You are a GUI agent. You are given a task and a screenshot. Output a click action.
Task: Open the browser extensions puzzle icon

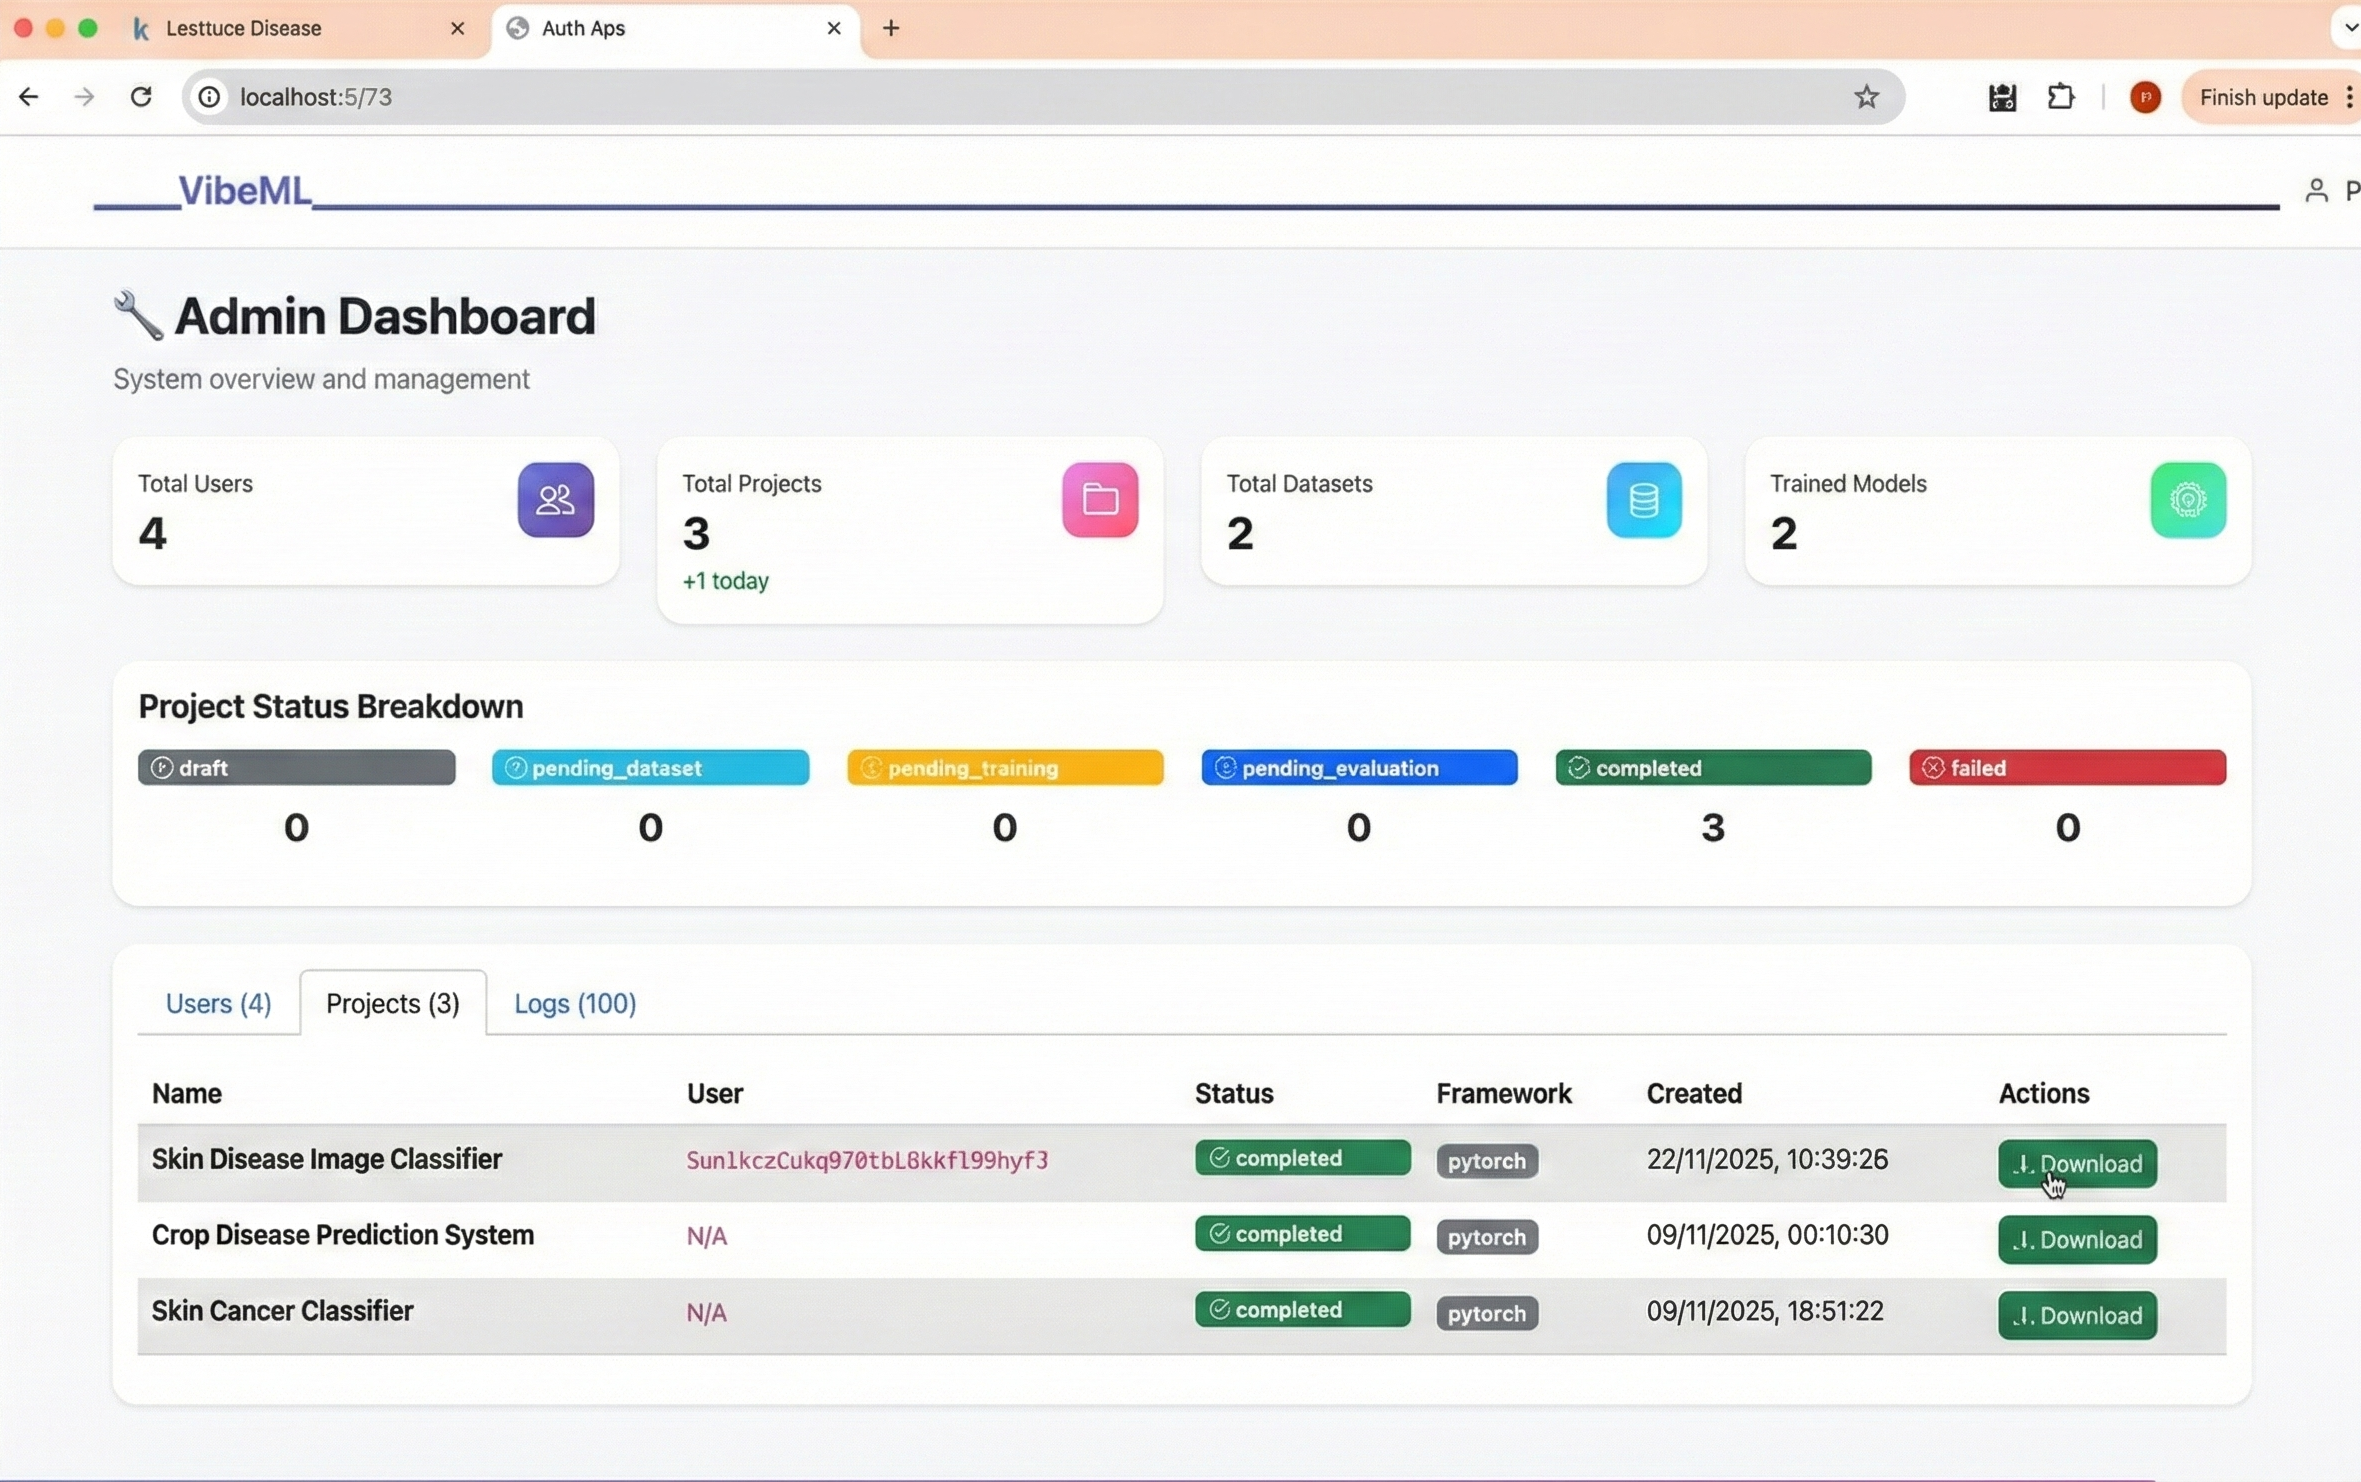[2061, 97]
